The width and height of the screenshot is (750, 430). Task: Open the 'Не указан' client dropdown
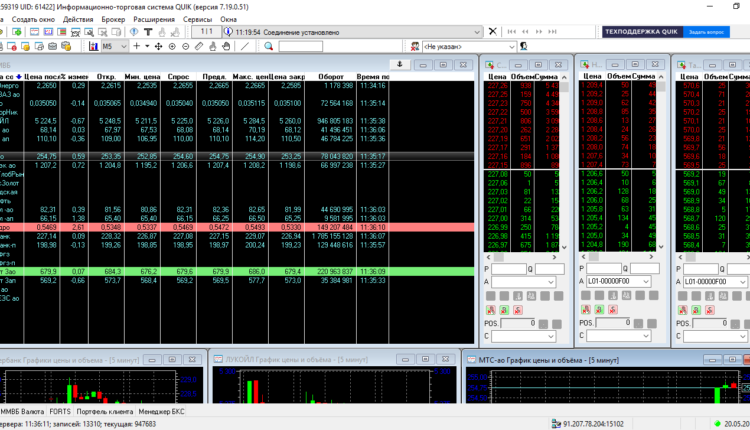[x=511, y=46]
